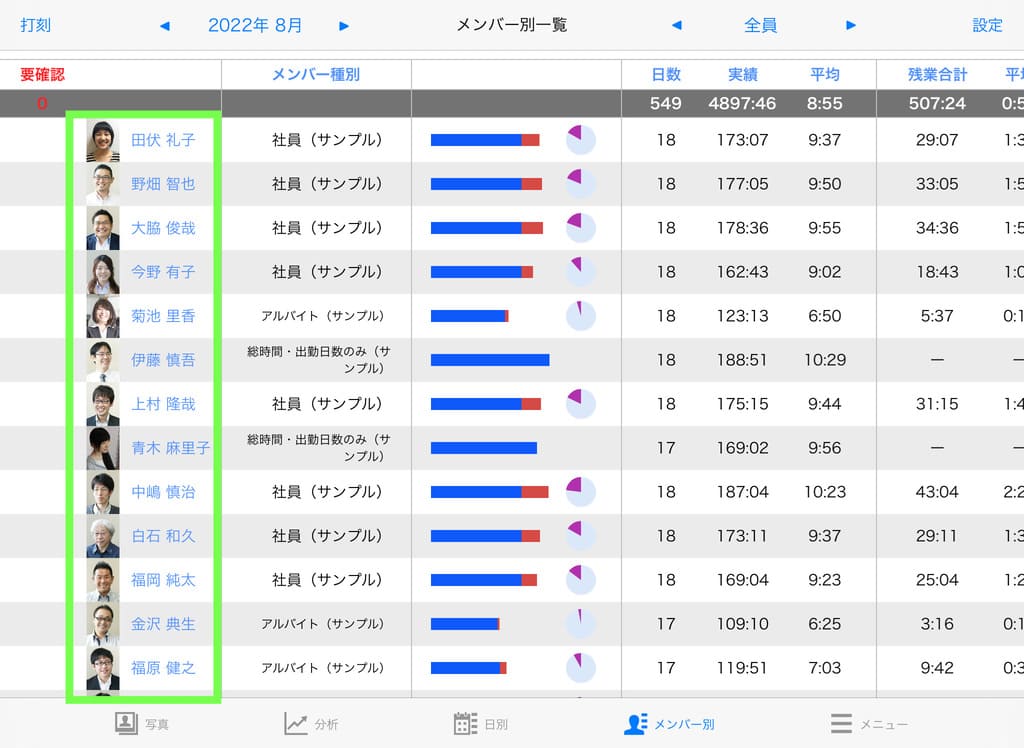
Task: Click the pie chart for 田伏 礼子
Action: tap(580, 140)
